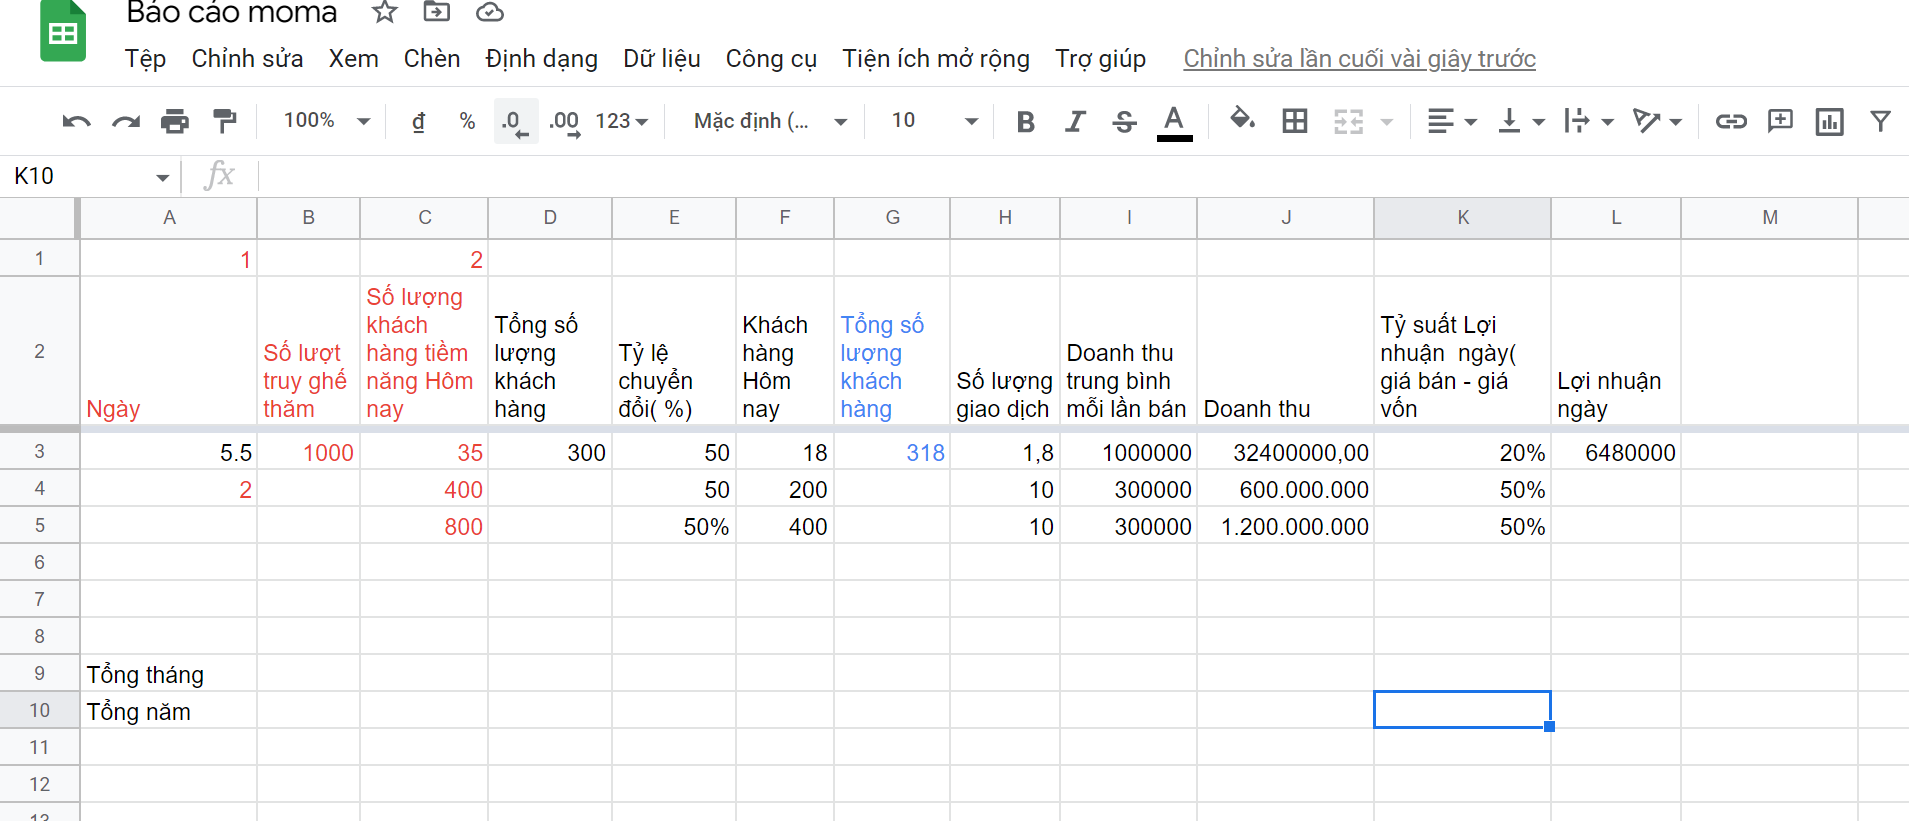Click the Insert link icon
1909x821 pixels.
tap(1731, 122)
